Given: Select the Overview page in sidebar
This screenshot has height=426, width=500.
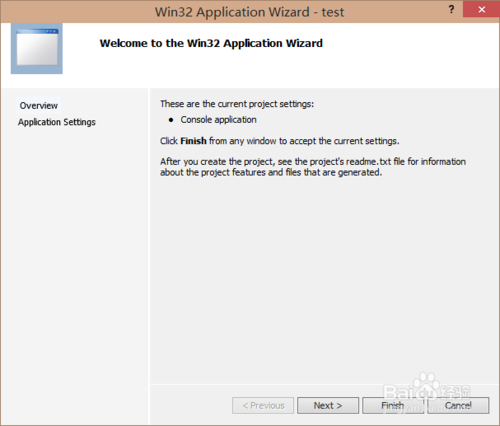Looking at the screenshot, I should click(x=39, y=105).
